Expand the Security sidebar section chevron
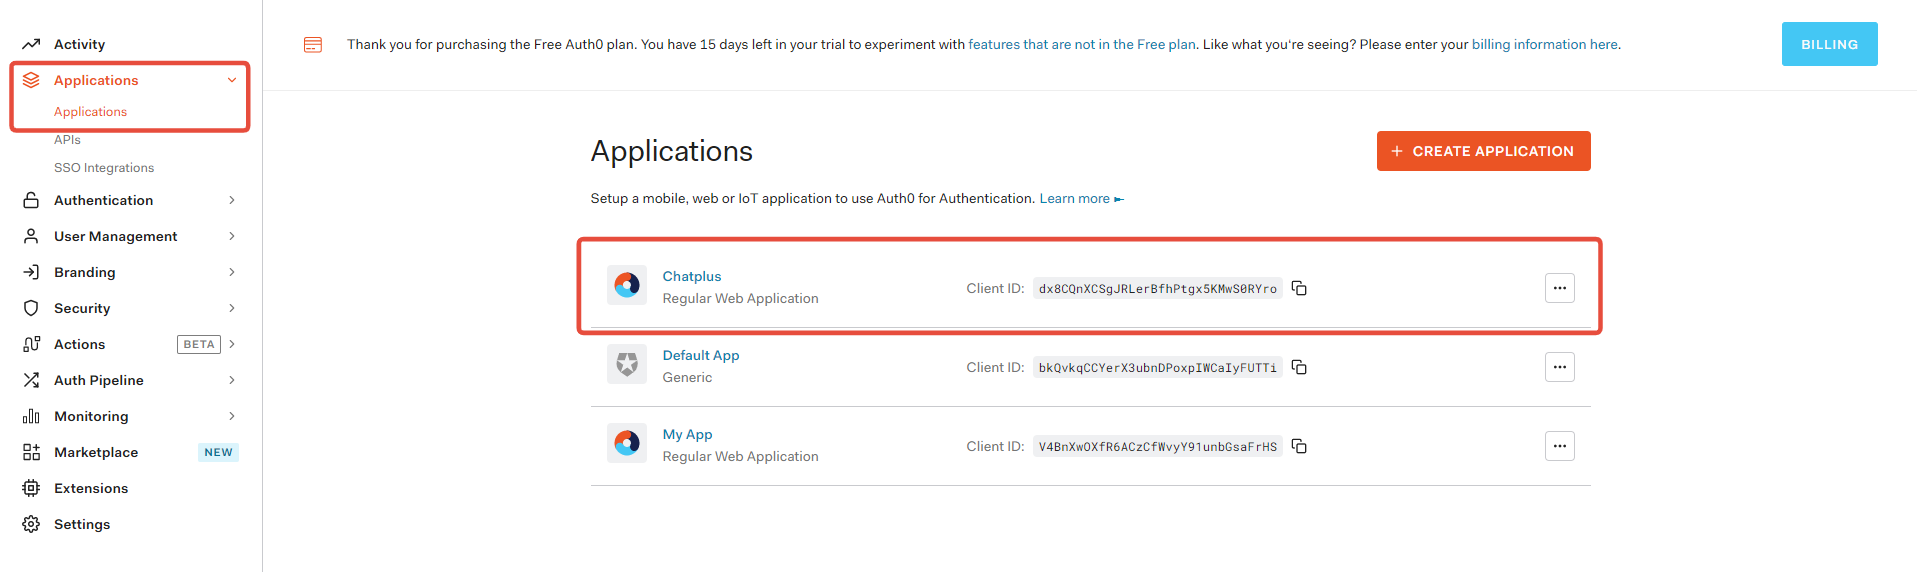 click(232, 308)
